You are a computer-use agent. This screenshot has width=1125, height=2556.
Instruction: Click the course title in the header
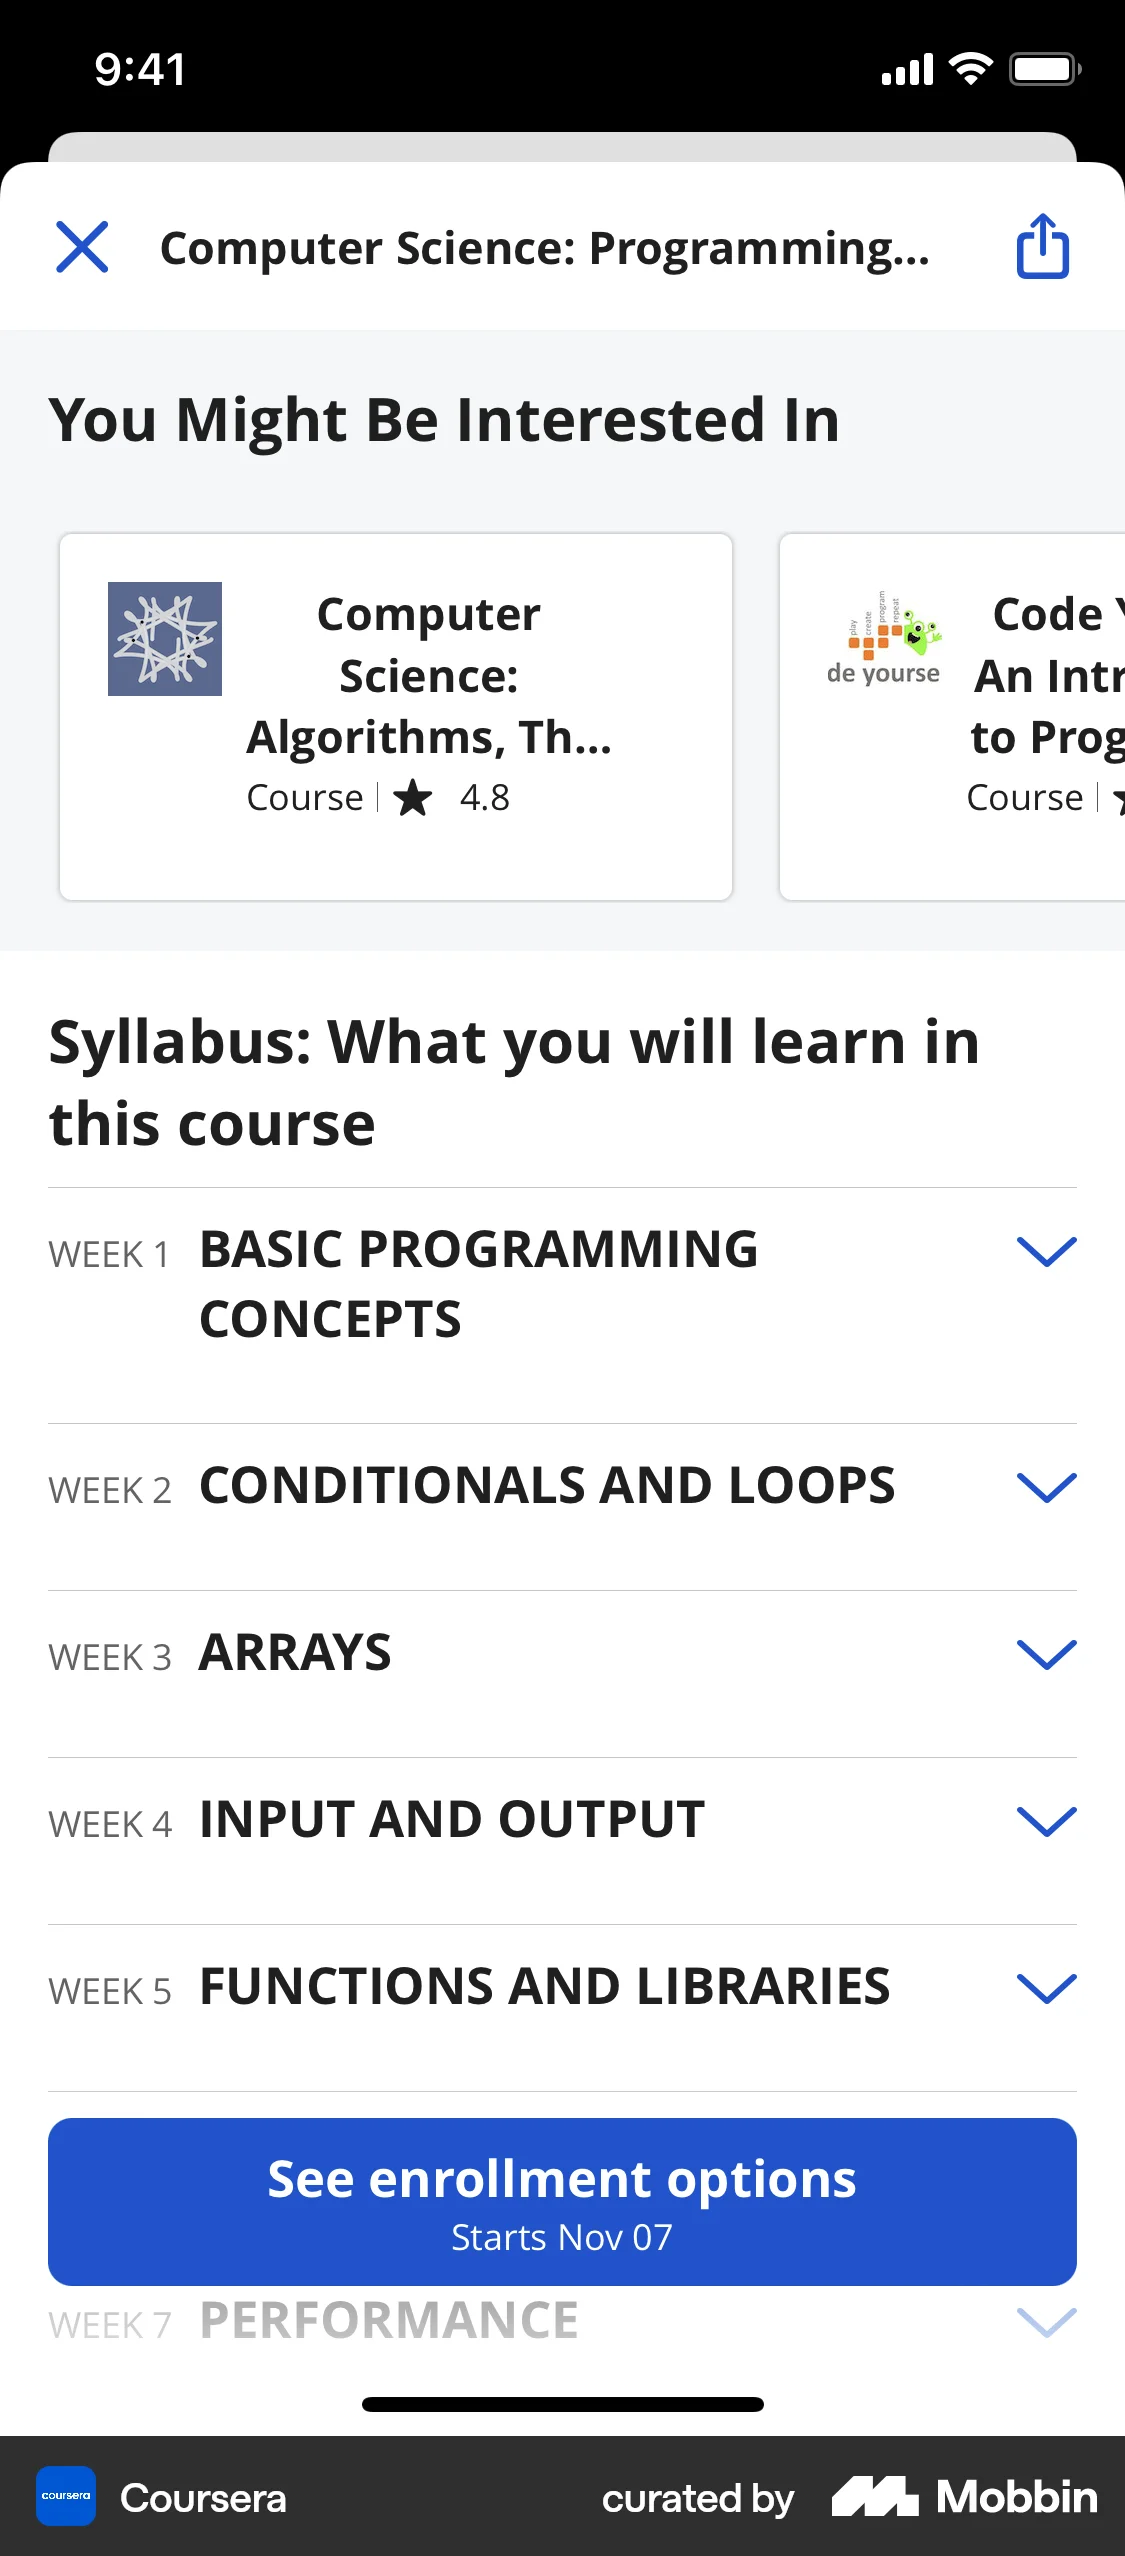[x=545, y=248]
